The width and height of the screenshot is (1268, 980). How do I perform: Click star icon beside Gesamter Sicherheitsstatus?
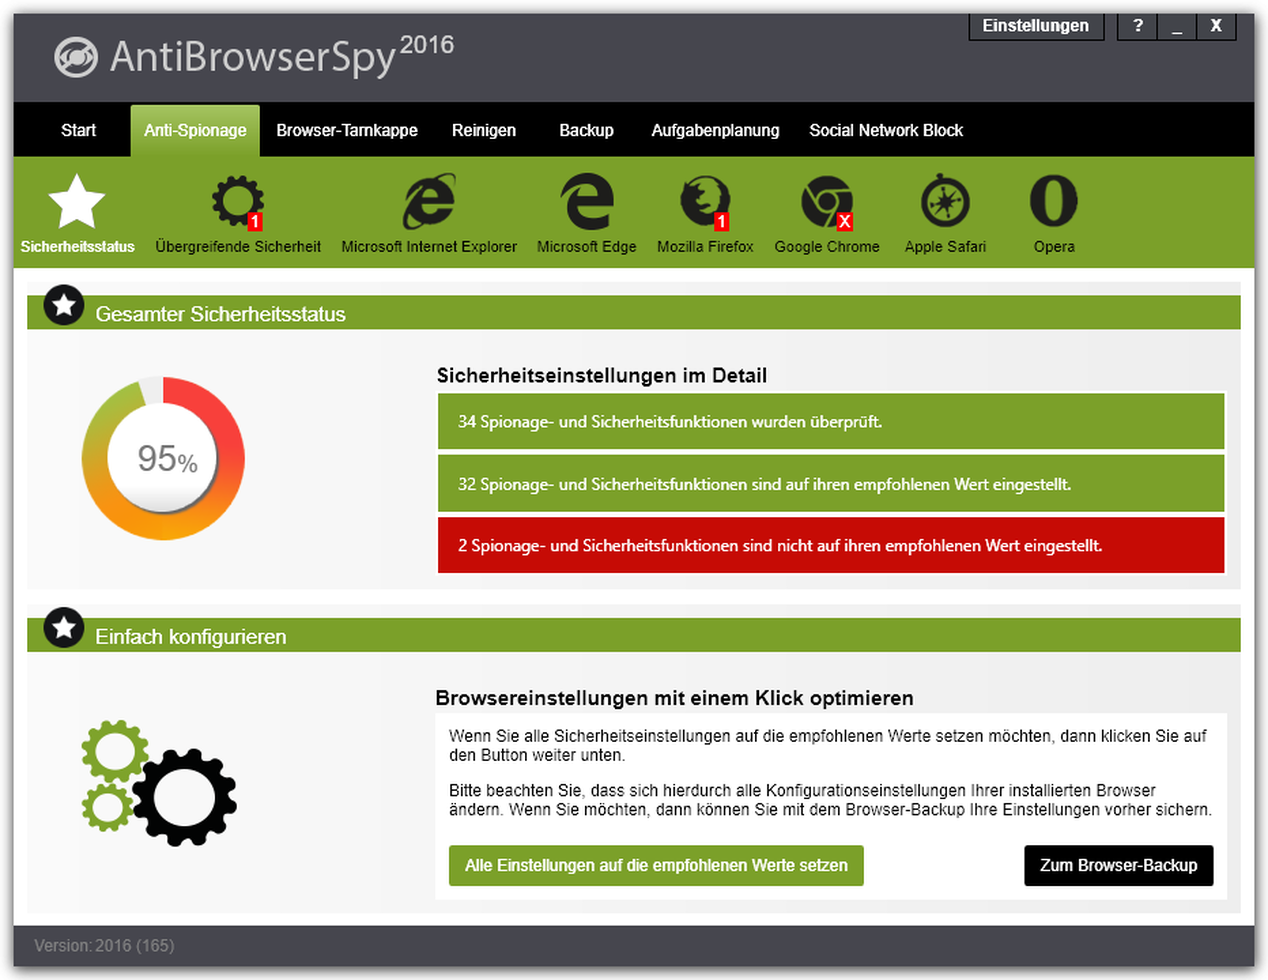pyautogui.click(x=64, y=305)
